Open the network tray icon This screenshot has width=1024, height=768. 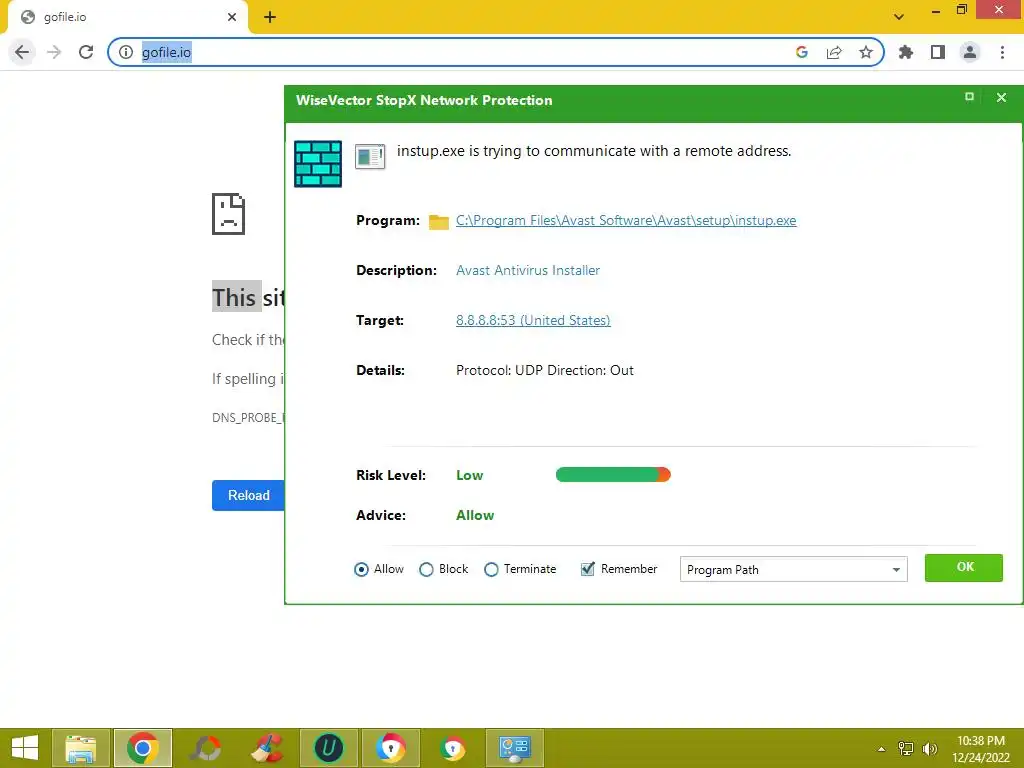click(x=906, y=748)
